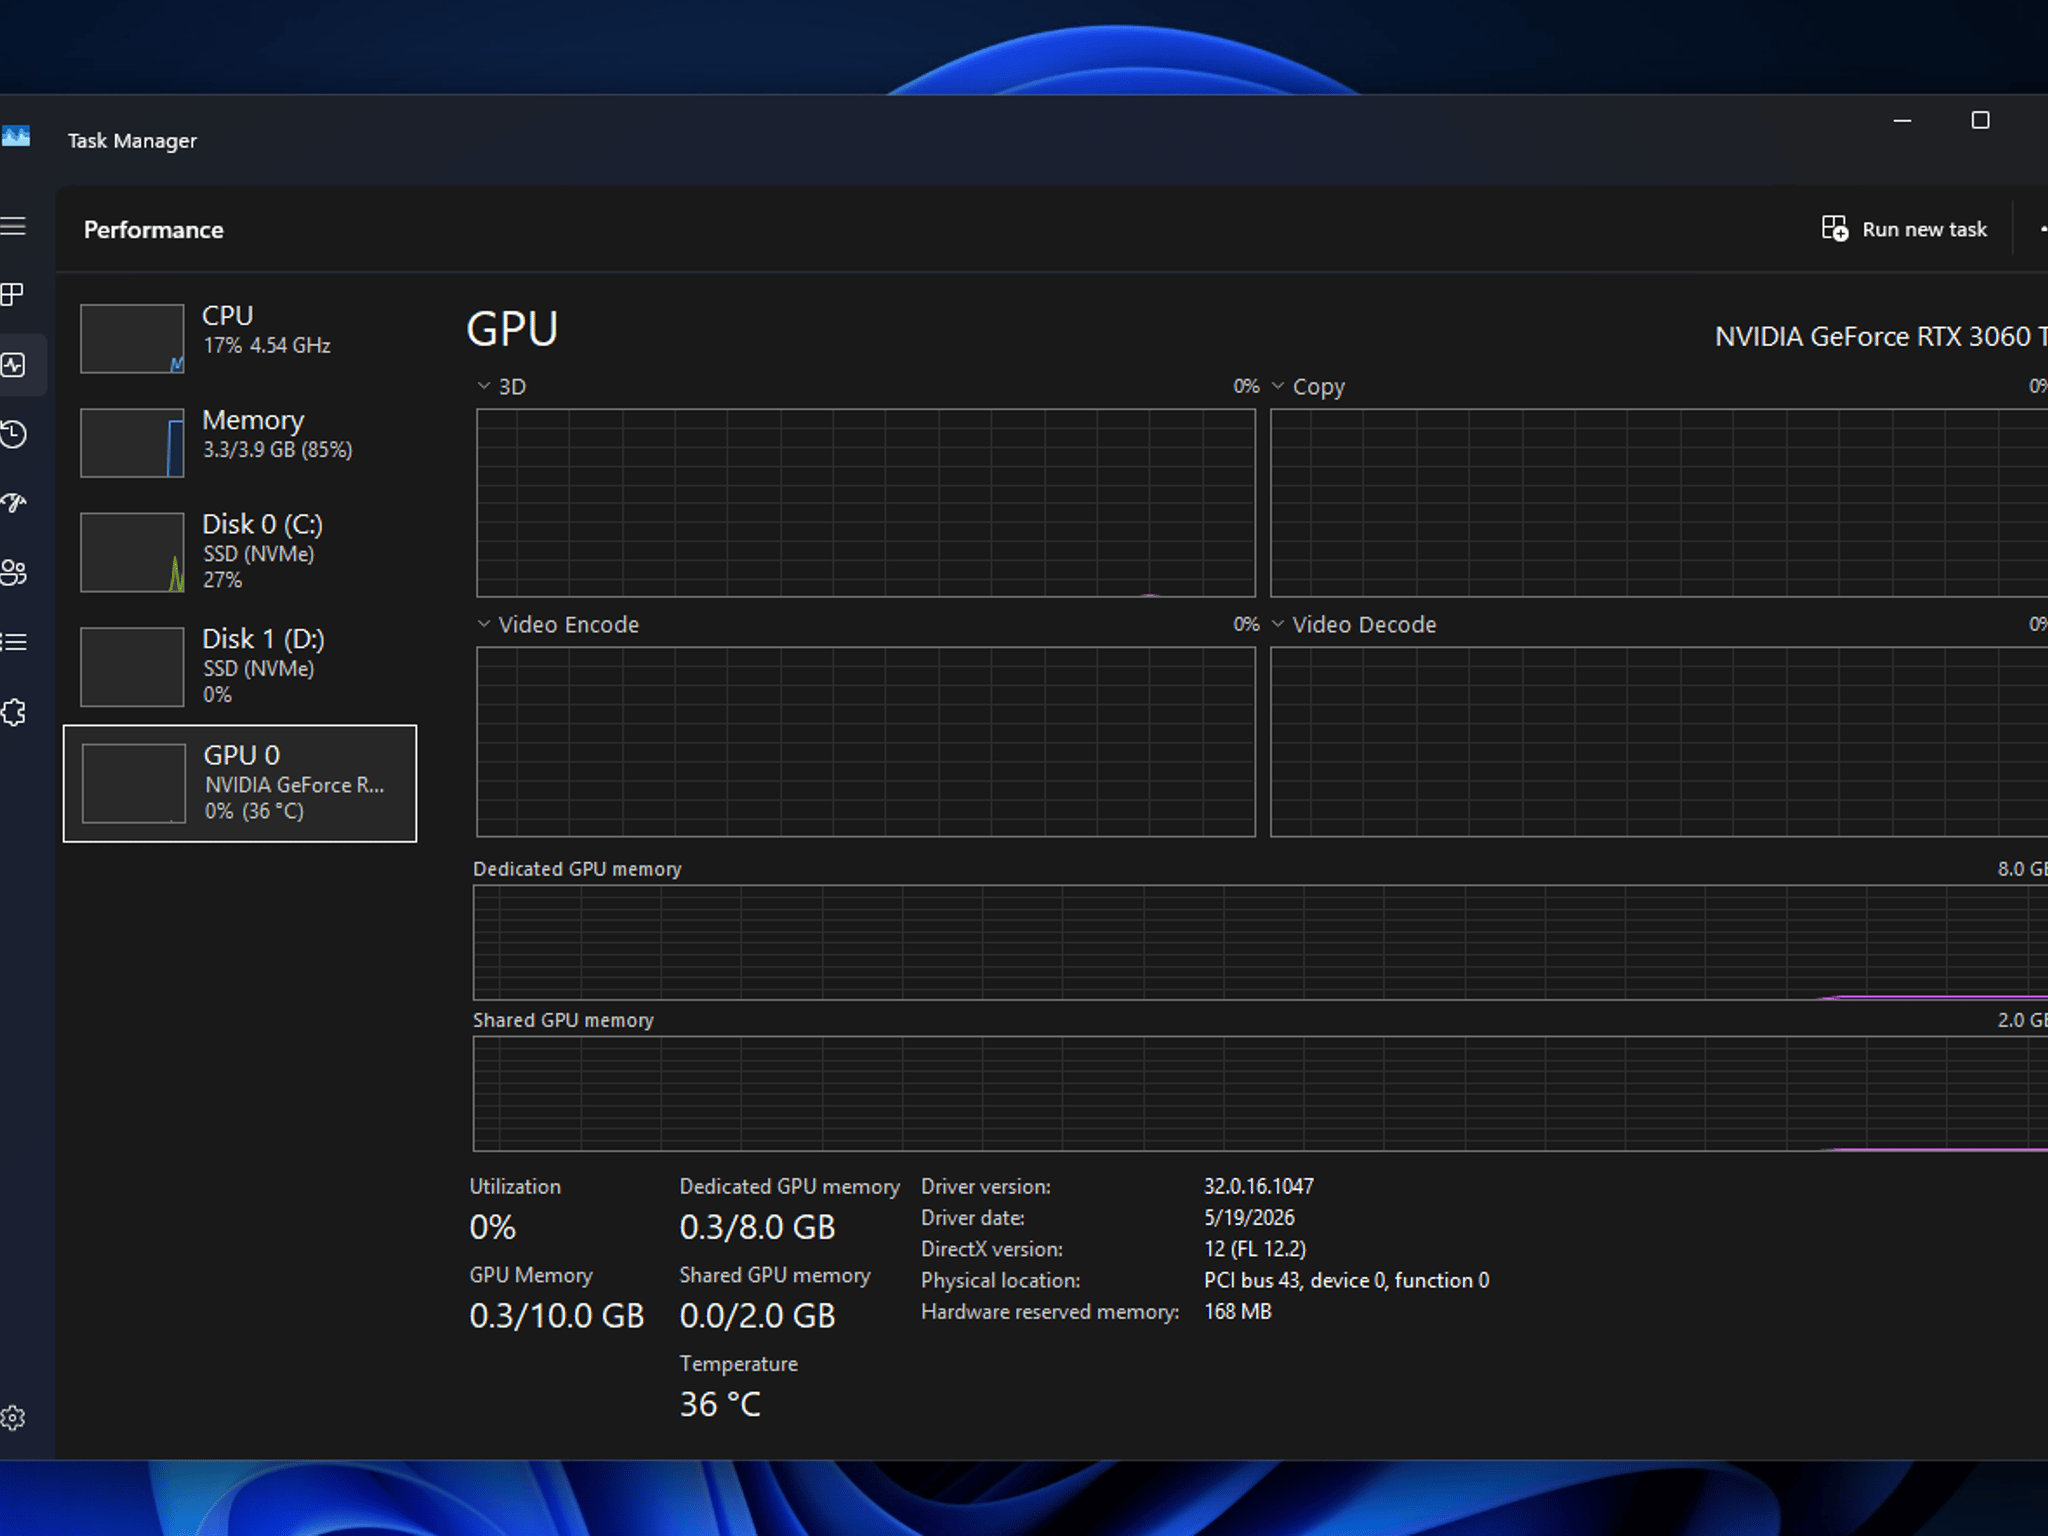Click the Performance page heading
The height and width of the screenshot is (1536, 2048).
pos(154,230)
